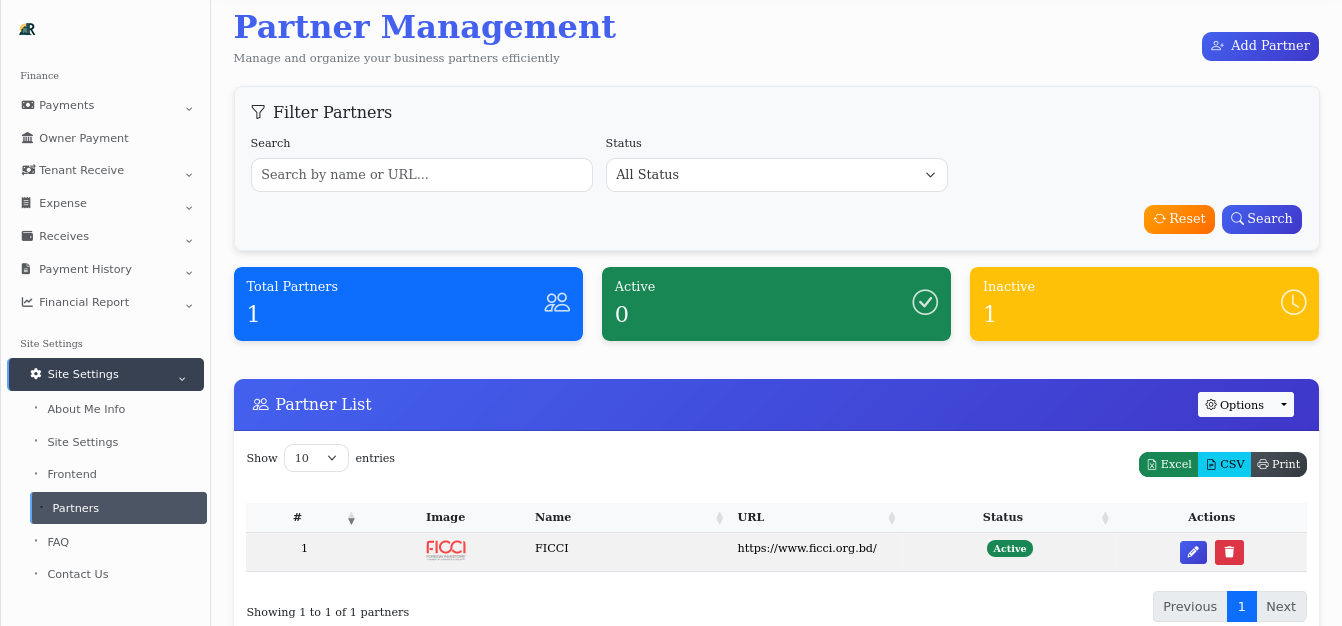Click the edit pencil icon for FICCI
Screen dimensions: 1342x626
coord(1193,551)
